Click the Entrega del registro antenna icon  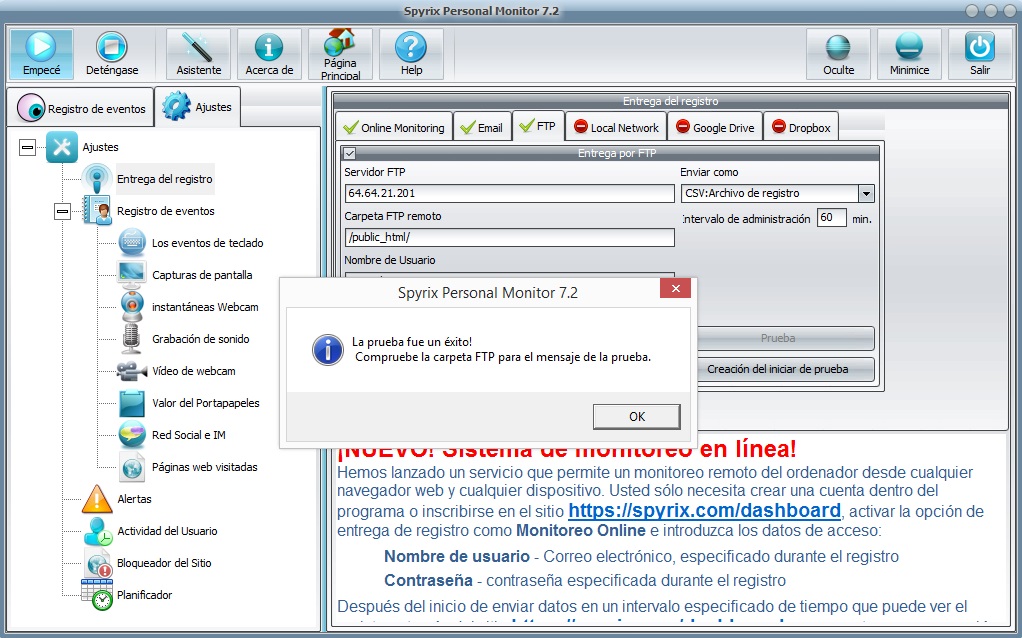(97, 179)
